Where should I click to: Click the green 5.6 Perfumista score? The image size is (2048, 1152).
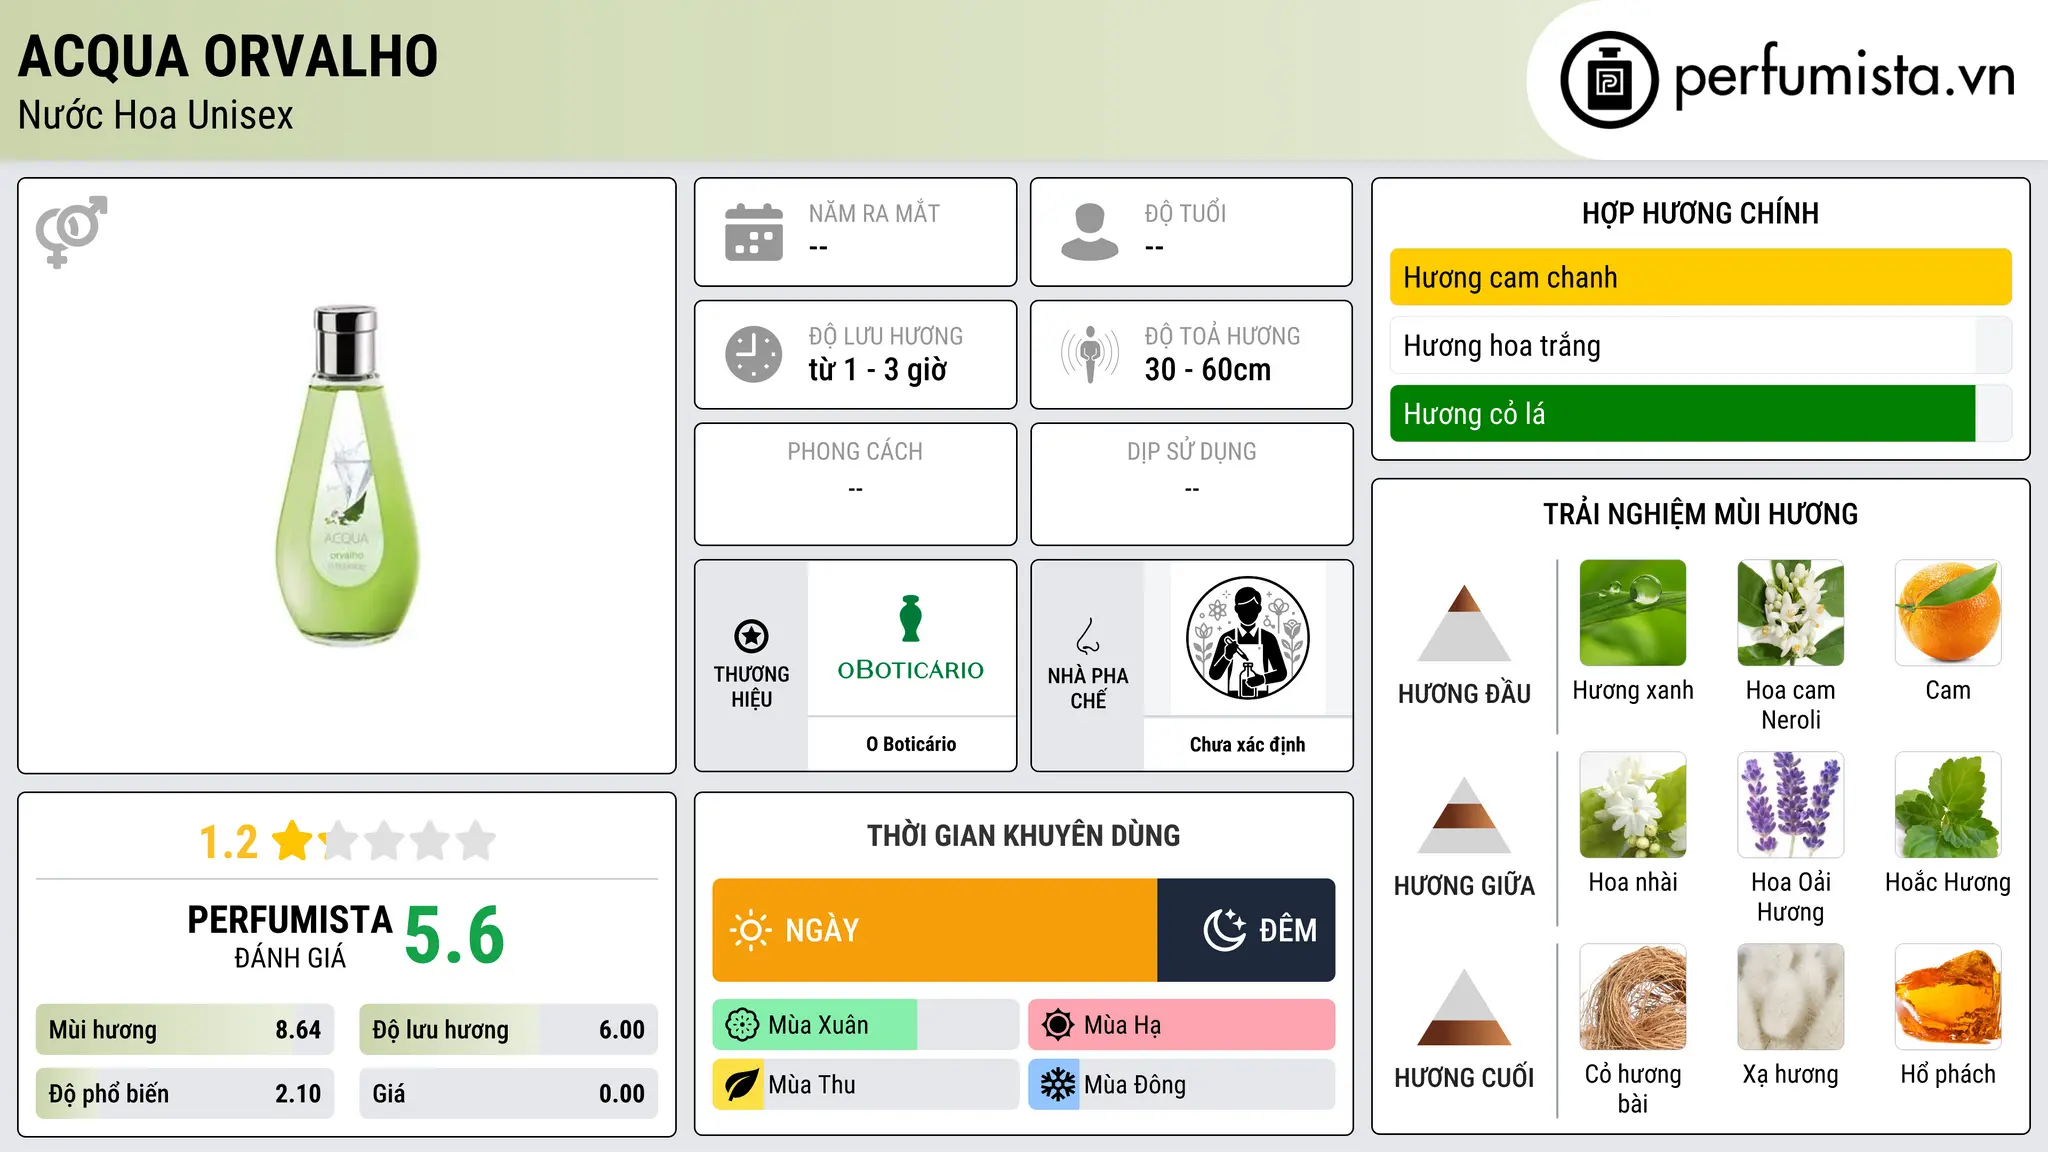(455, 935)
